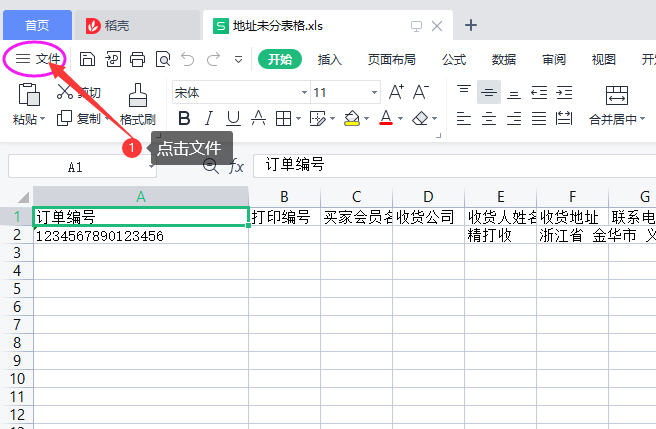The height and width of the screenshot is (429, 656).
Task: Click the formula bar showing 订单编号
Action: click(454, 165)
